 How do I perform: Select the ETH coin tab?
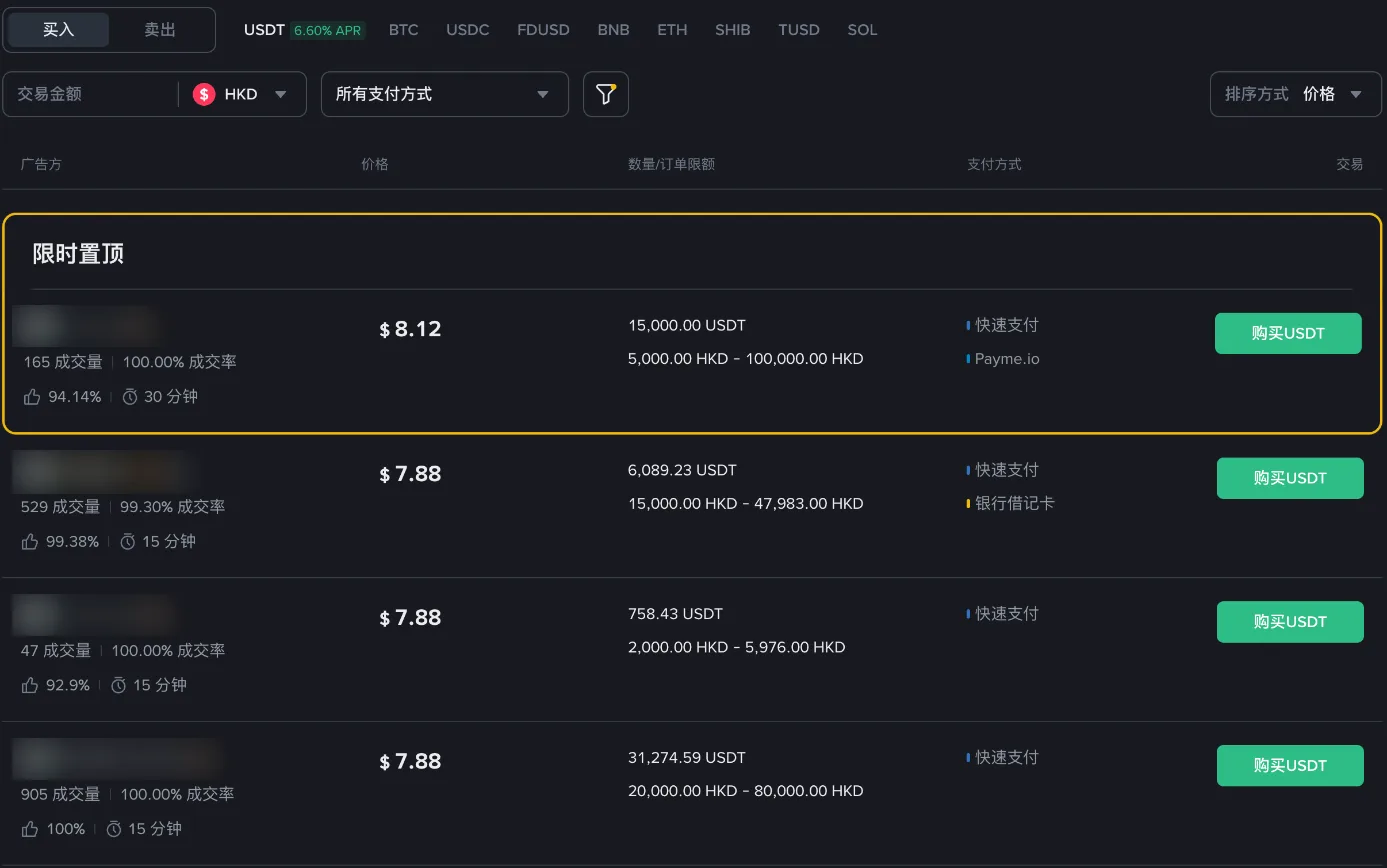click(672, 30)
